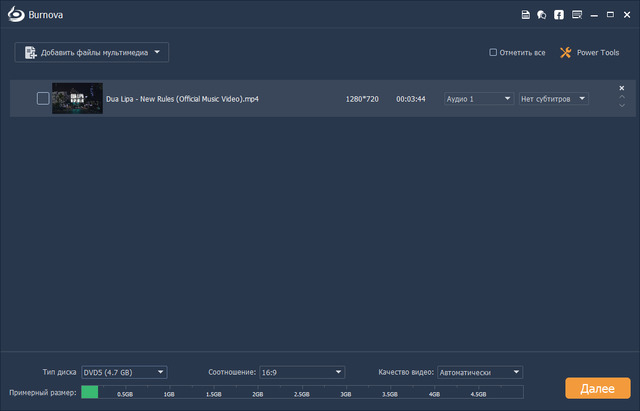Expand the 'Аудио 1' audio track dropdown
Image resolution: width=640 pixels, height=411 pixels.
click(x=479, y=98)
